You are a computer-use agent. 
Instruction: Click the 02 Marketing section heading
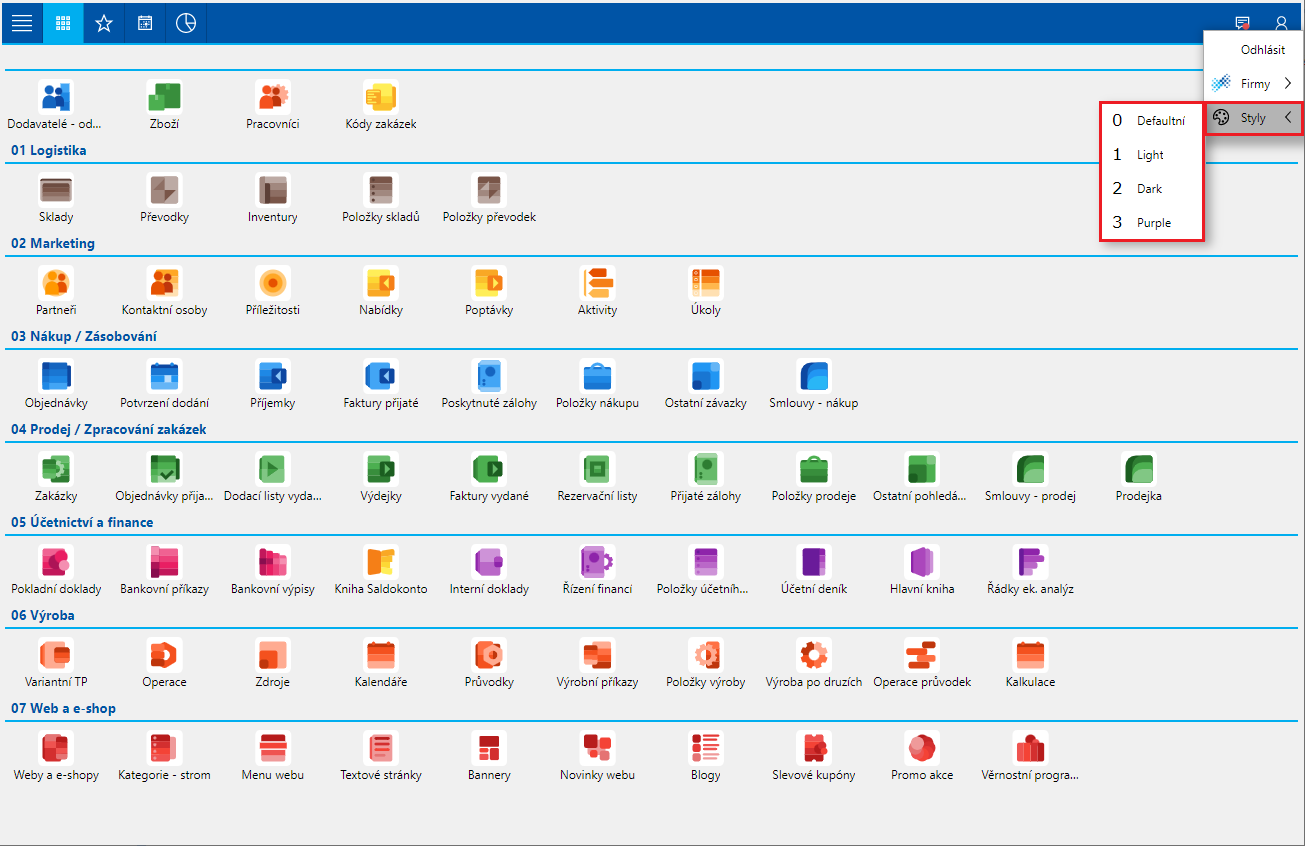pyautogui.click(x=53, y=243)
